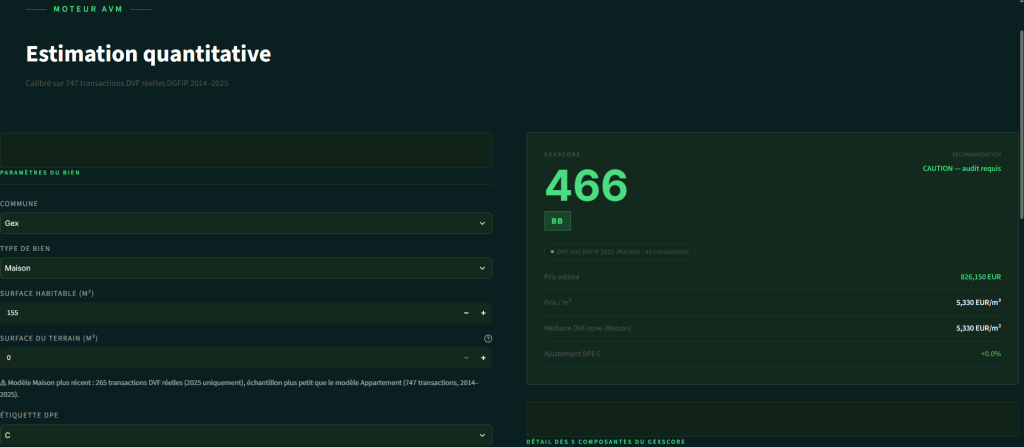The image size is (1024, 447).
Task: Click the Modèle Maison plus récent warning note
Action: [x=239, y=388]
